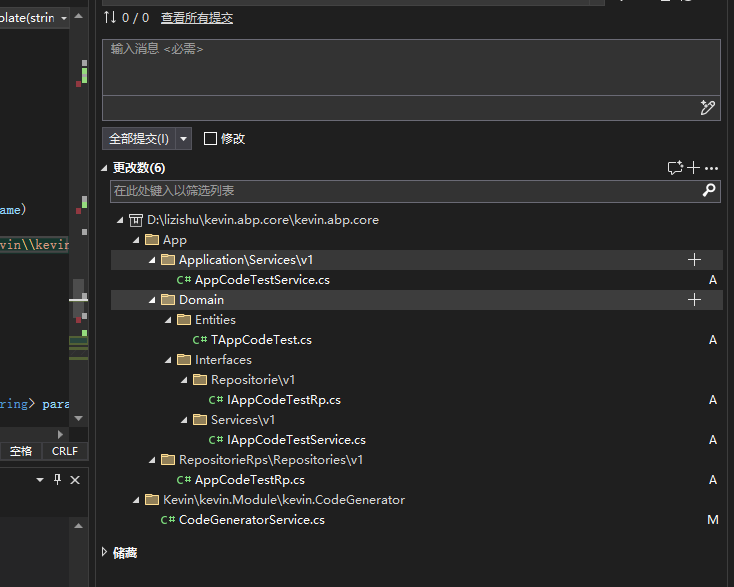Click the AI generate commit message icon

[707, 108]
